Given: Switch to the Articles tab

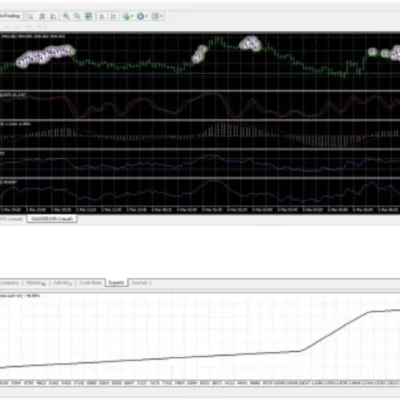Looking at the screenshot, I should click(x=62, y=283).
